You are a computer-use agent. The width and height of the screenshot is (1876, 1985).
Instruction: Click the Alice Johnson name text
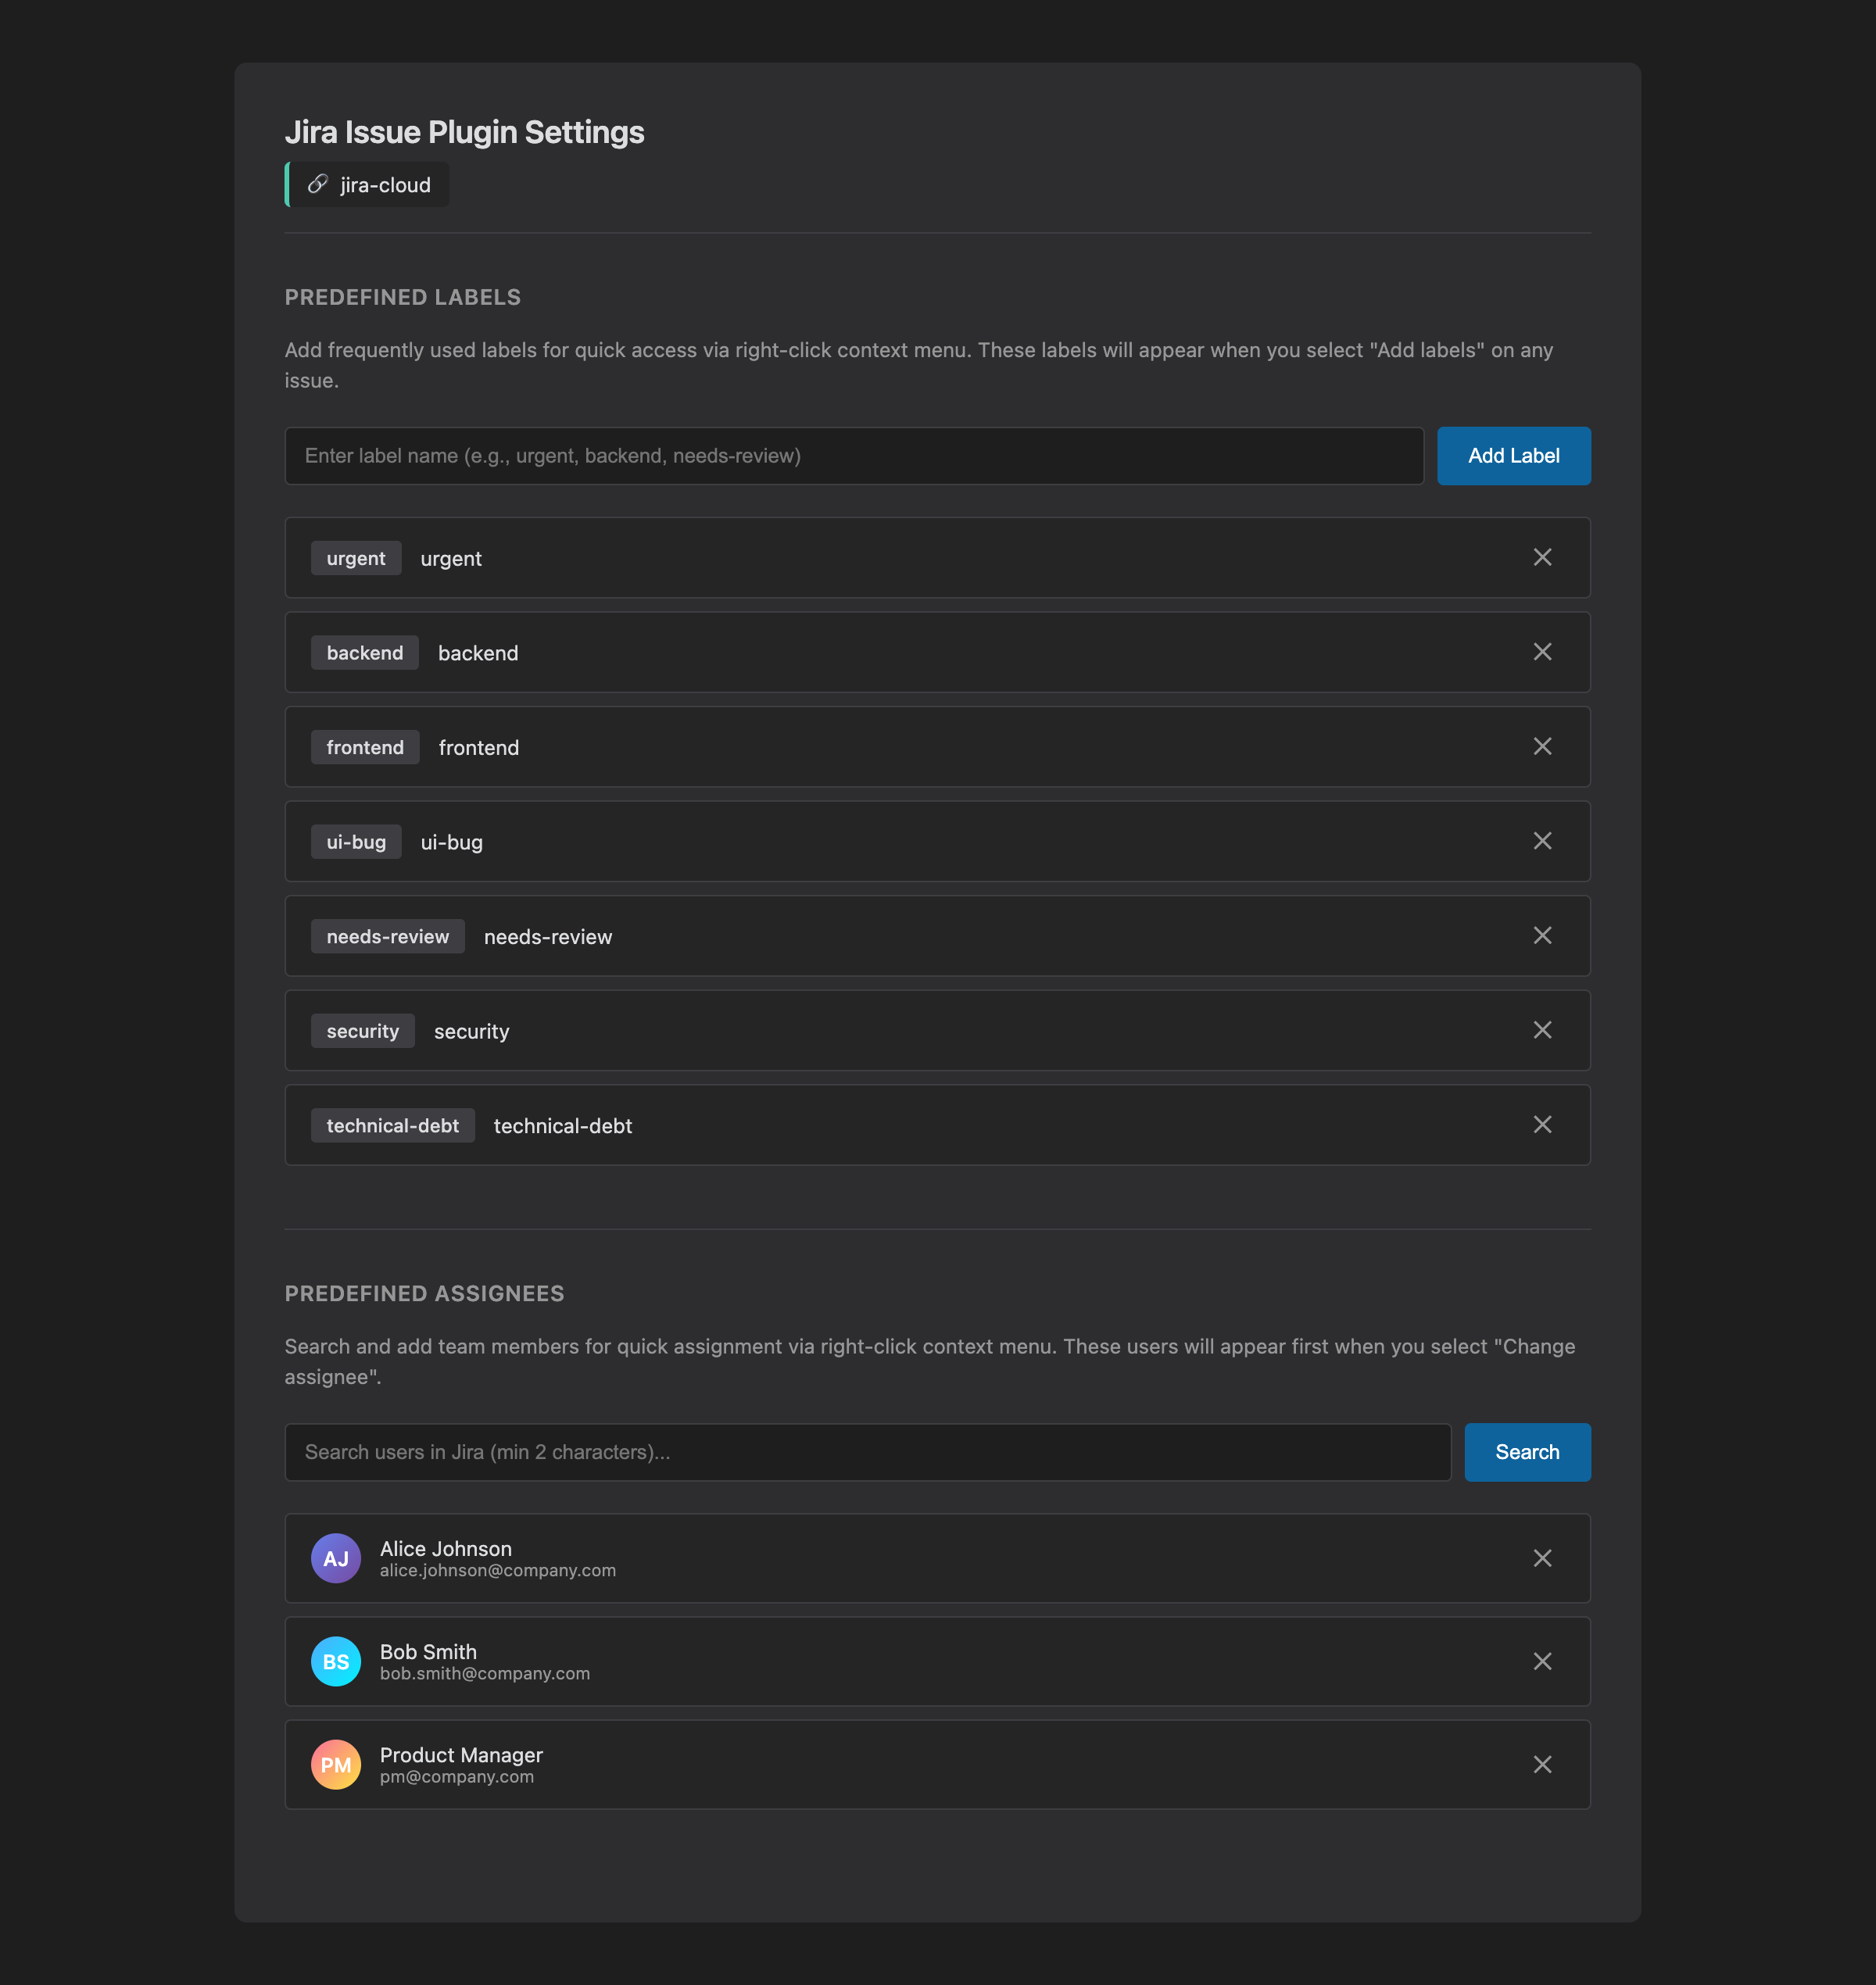pyautogui.click(x=446, y=1548)
